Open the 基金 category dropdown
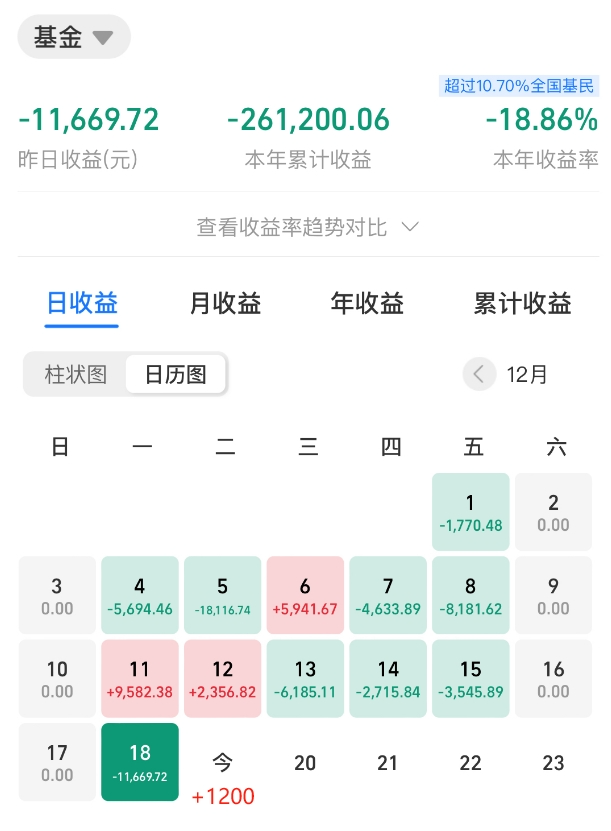Screen dimensions: 611x831 pyautogui.click(x=74, y=37)
